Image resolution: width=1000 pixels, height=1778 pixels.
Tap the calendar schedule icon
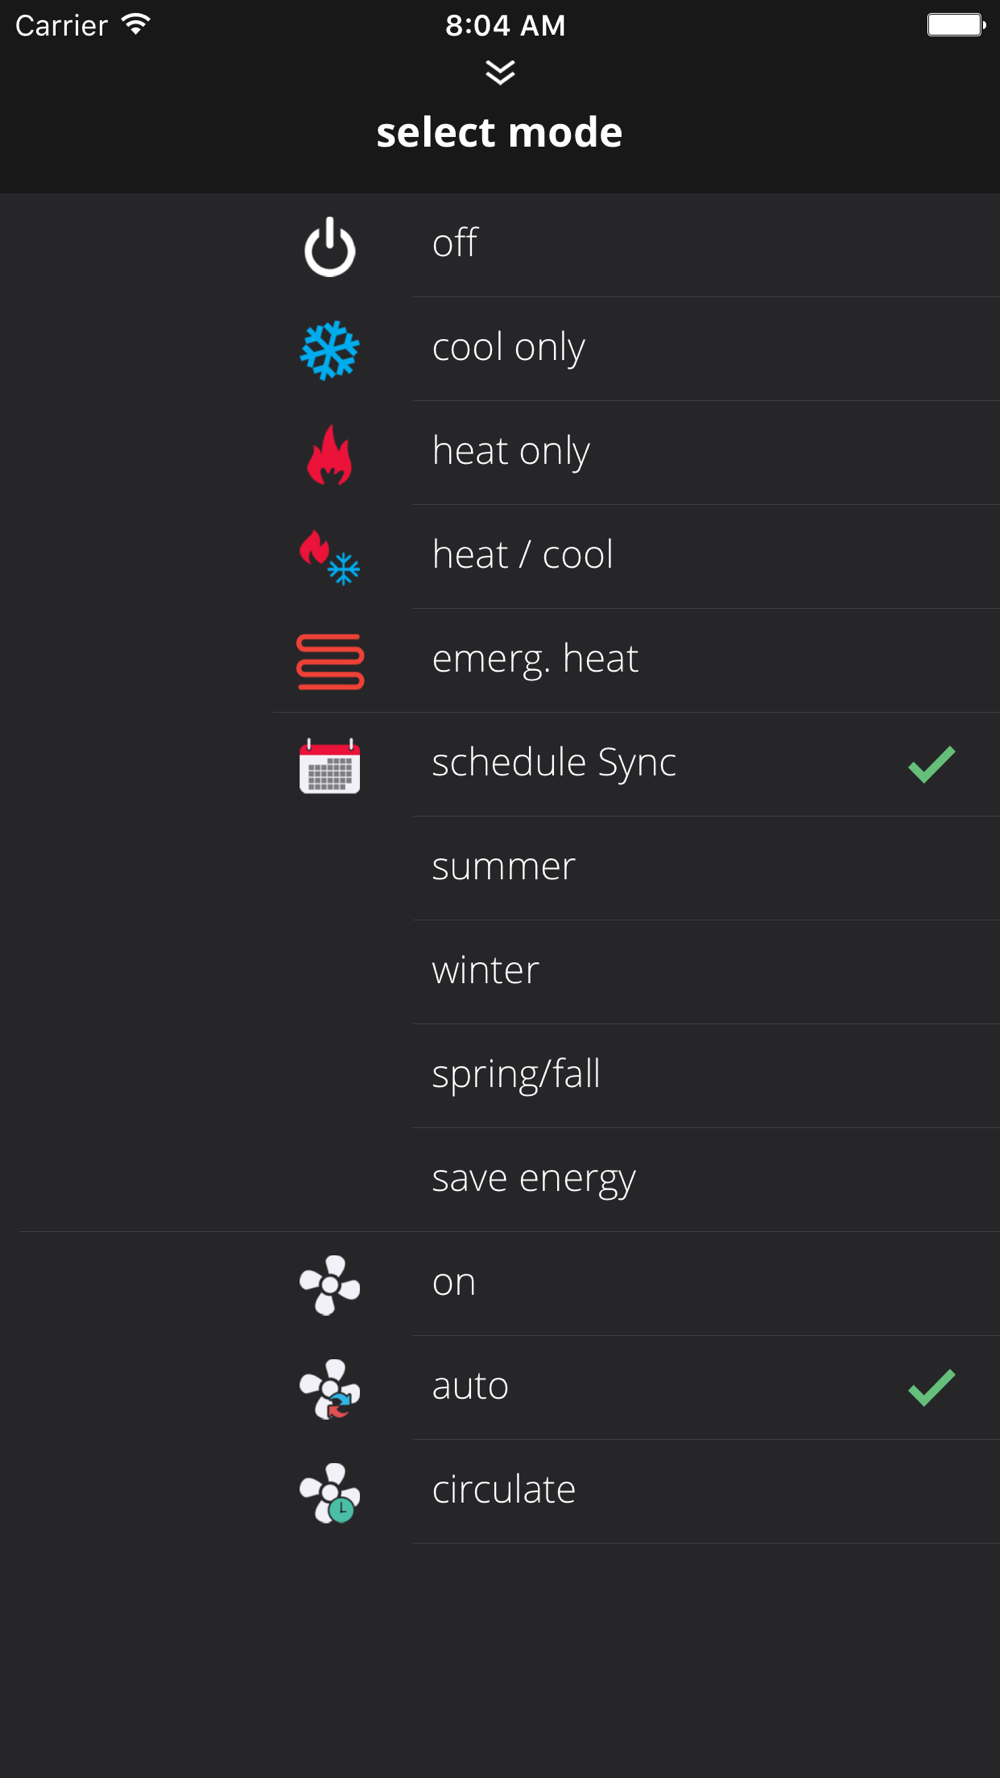coord(330,766)
